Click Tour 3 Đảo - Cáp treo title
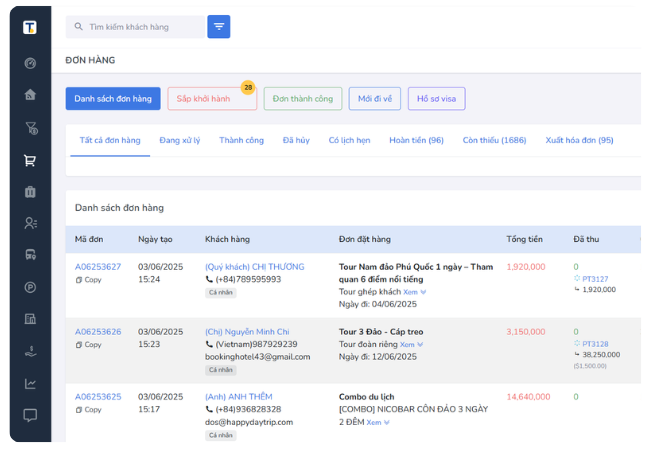The image size is (650, 450). coord(381,332)
